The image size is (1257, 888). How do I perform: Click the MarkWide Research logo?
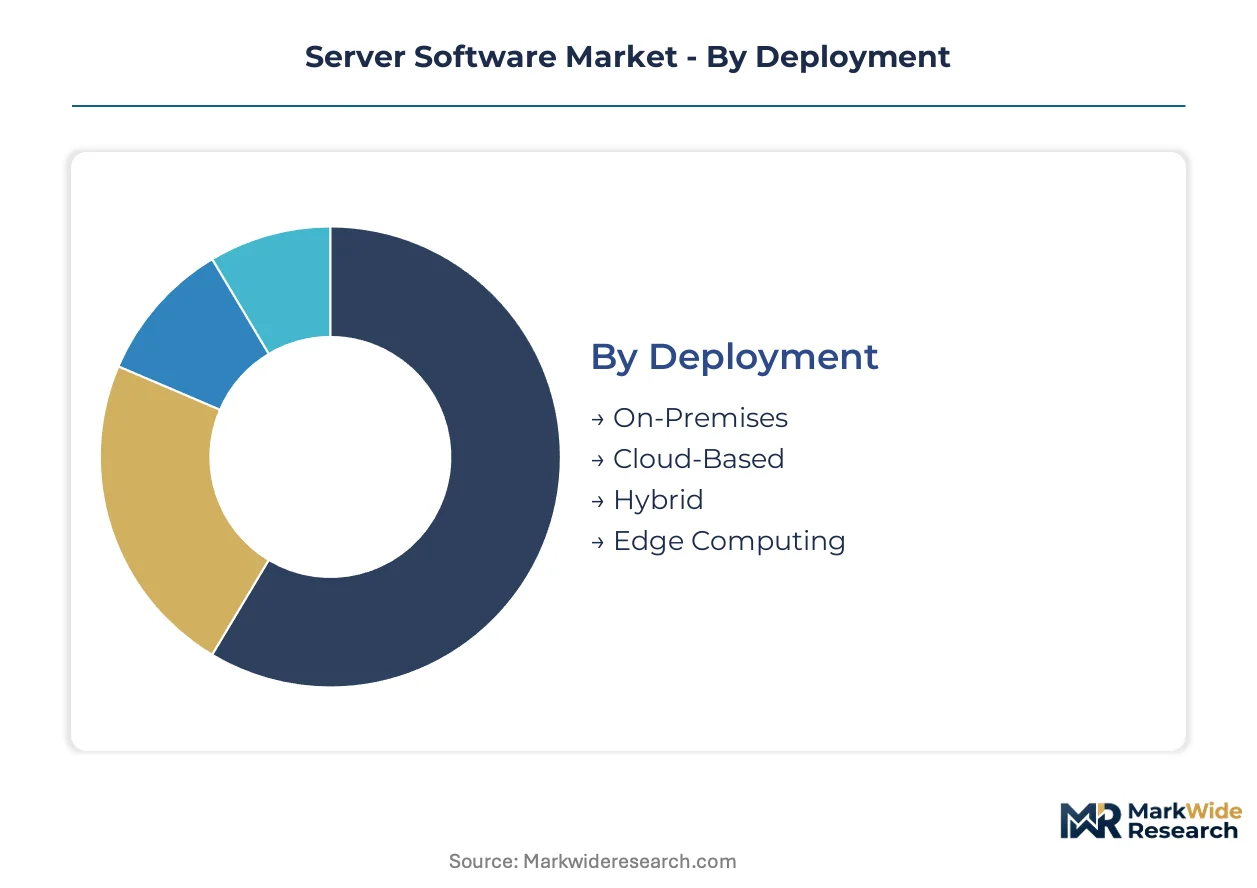coord(1150,821)
